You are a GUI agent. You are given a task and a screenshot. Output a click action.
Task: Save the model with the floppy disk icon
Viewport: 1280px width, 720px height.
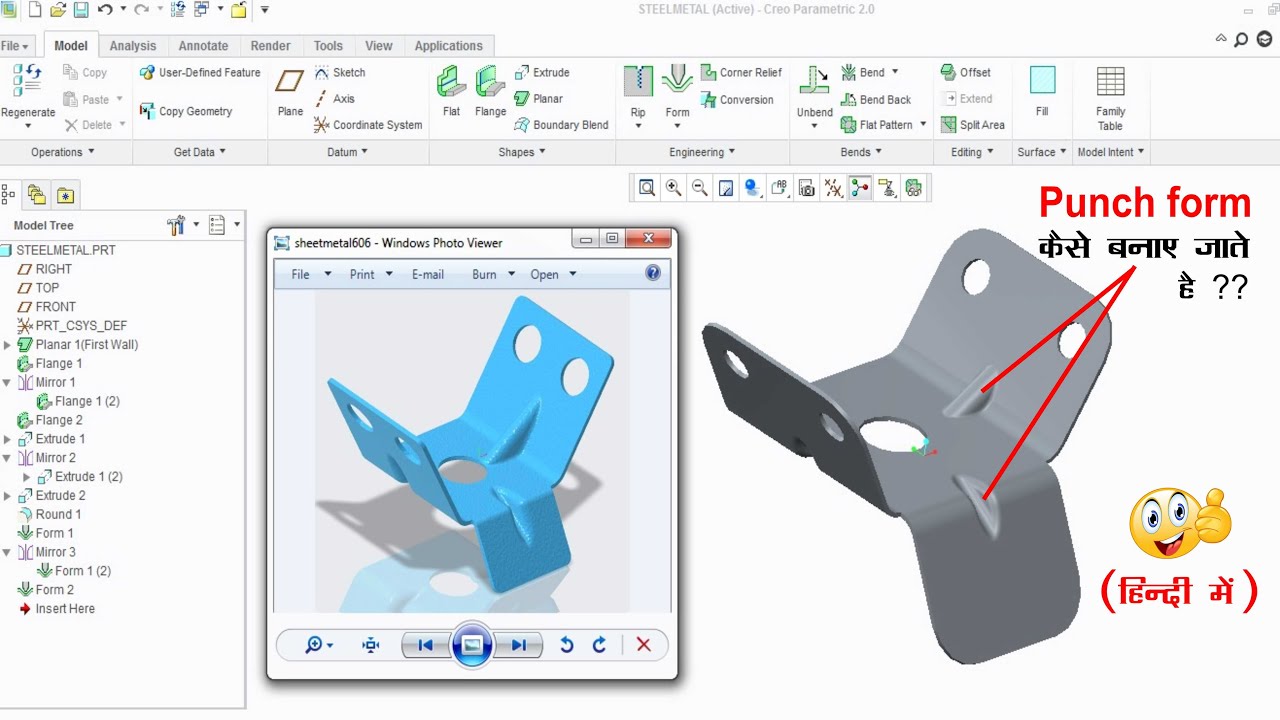coord(81,10)
